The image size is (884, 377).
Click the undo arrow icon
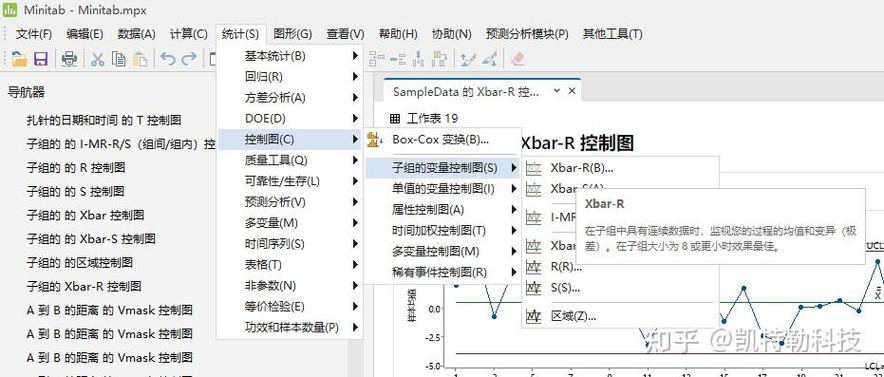(168, 59)
